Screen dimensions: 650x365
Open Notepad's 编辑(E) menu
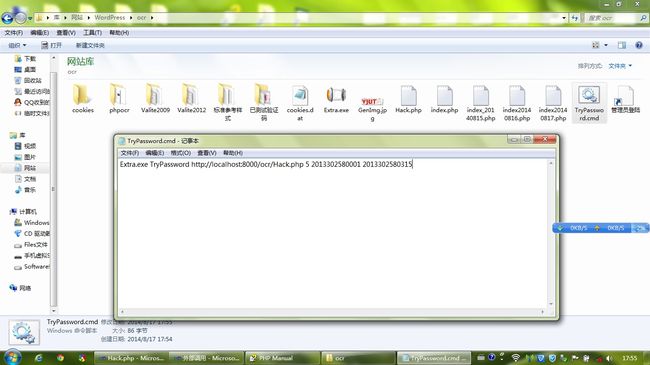tap(155, 153)
